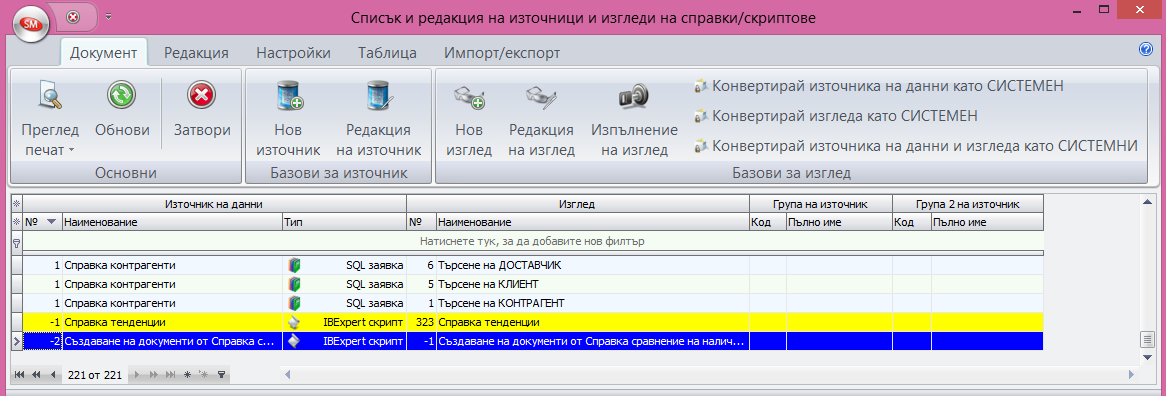Screen dimensions: 1166x396
Task: Click the Преглед печат magnifier icon
Action: pyautogui.click(x=50, y=95)
